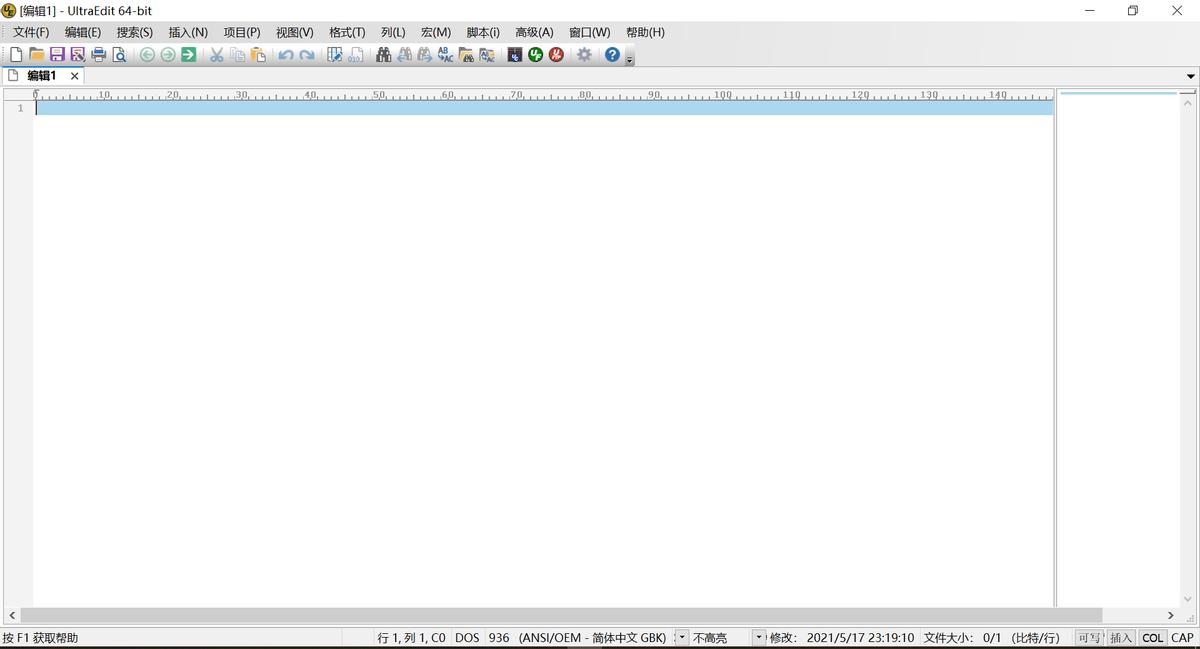The height and width of the screenshot is (649, 1200).
Task: Open the Find (binoculars) tool
Action: (383, 55)
